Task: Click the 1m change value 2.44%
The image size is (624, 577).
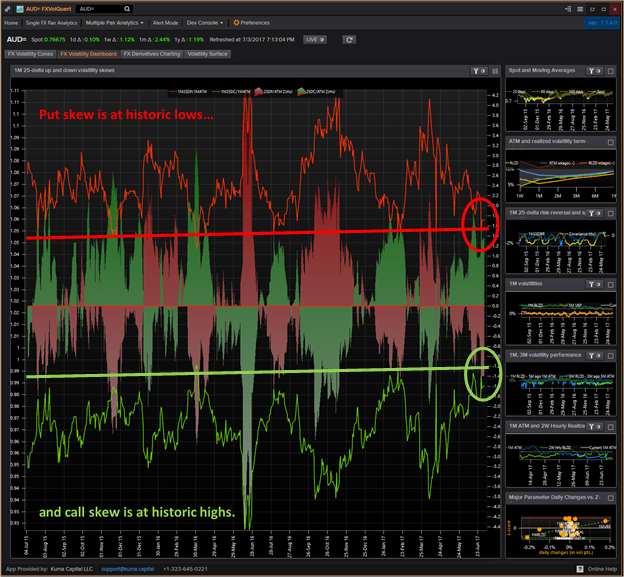Action: [162, 39]
